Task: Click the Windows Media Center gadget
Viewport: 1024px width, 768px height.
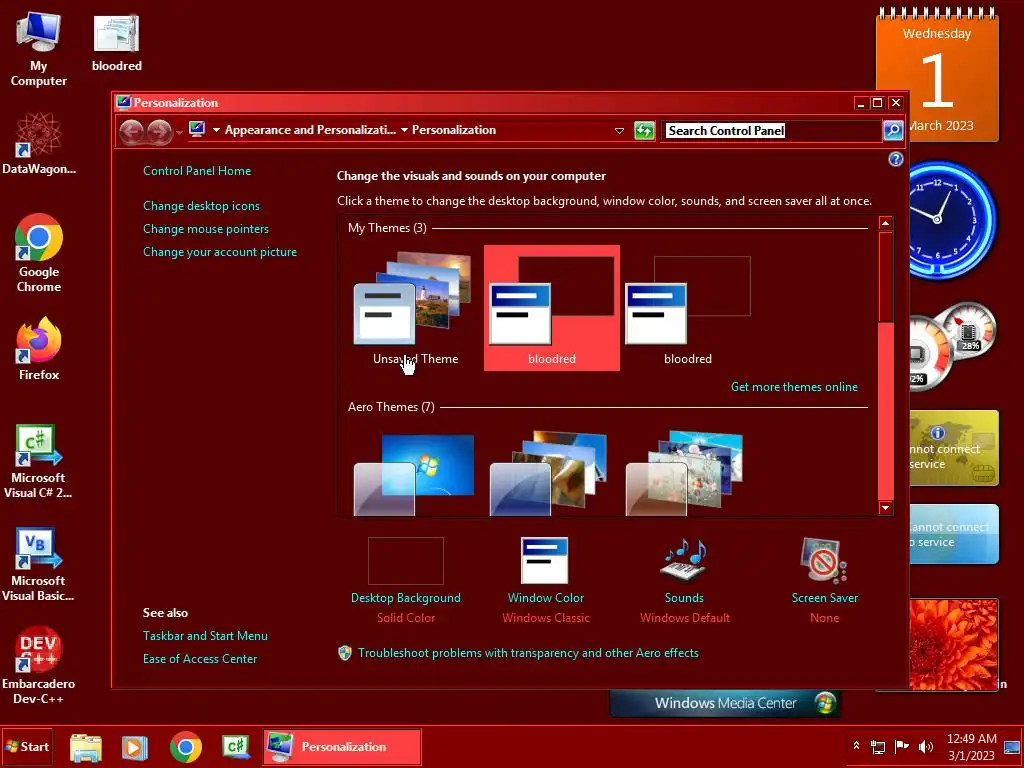Action: (x=725, y=703)
